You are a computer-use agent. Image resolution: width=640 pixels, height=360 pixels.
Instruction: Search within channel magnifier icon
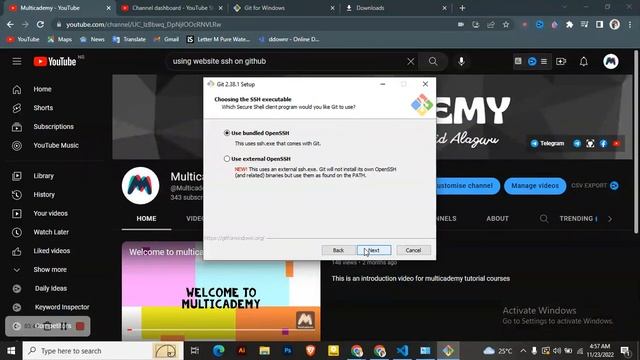tap(544, 219)
